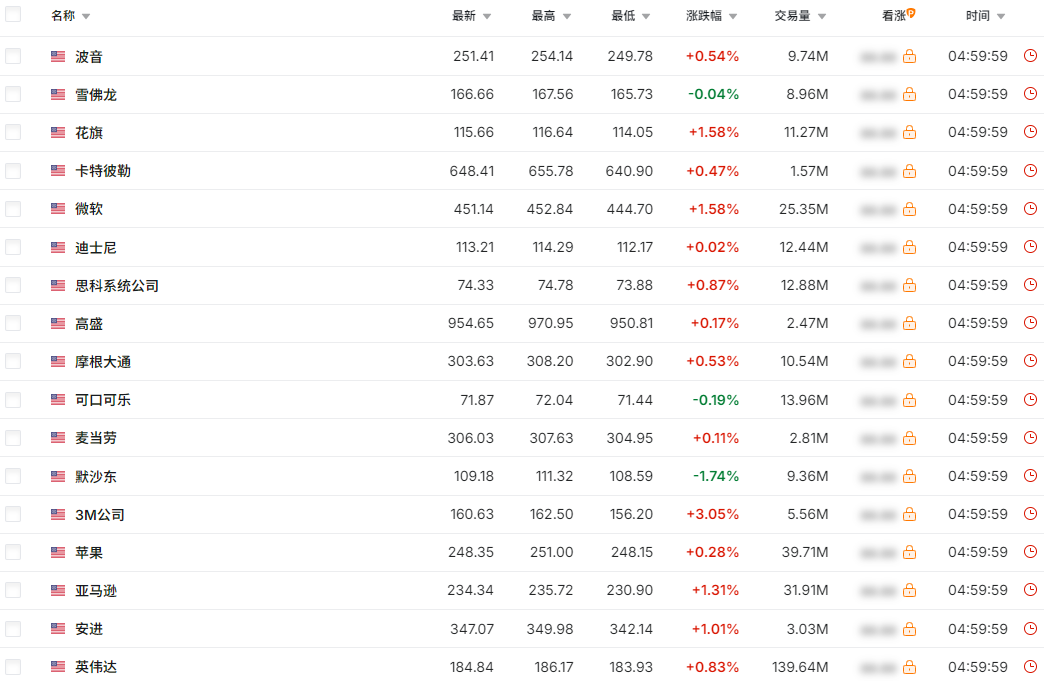Viewport: 1052px width, 681px height.
Task: Click the lock icon in the 英伟达 row
Action: [x=909, y=667]
